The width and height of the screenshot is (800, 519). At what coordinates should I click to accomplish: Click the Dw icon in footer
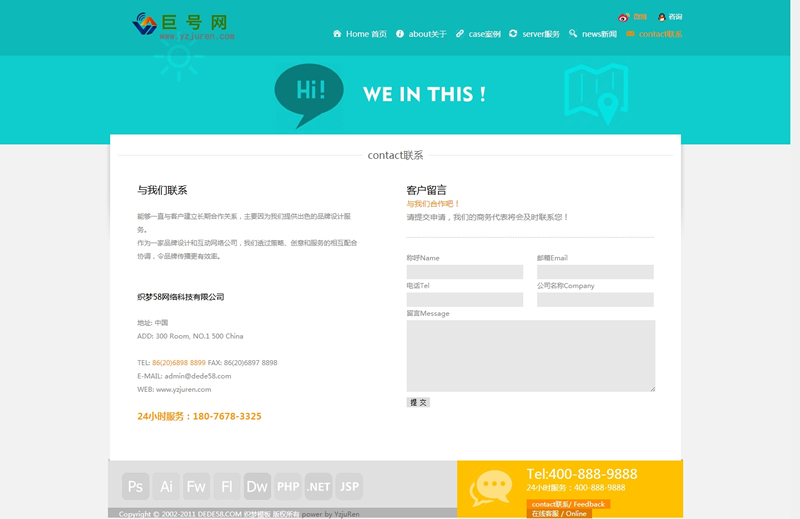pos(257,486)
